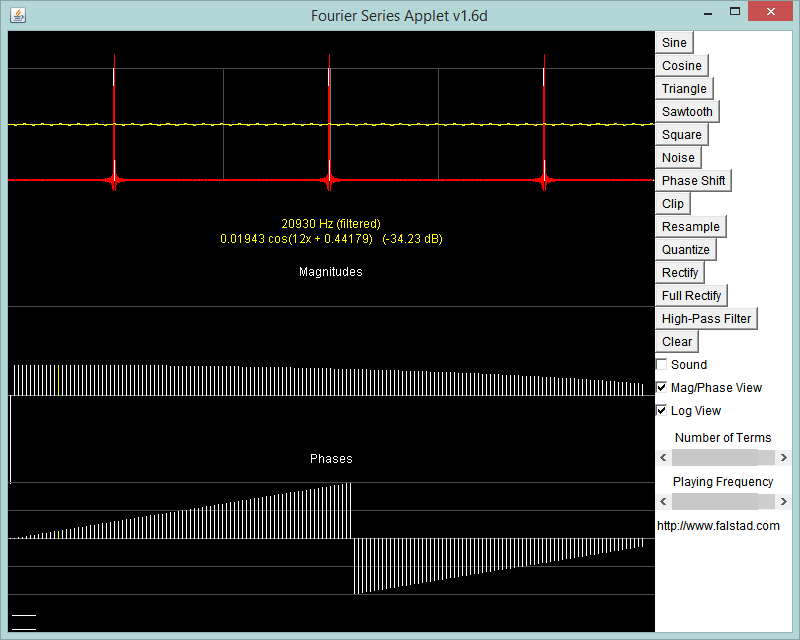
Task: Click the "Playing Frequency" label
Action: coord(723,481)
